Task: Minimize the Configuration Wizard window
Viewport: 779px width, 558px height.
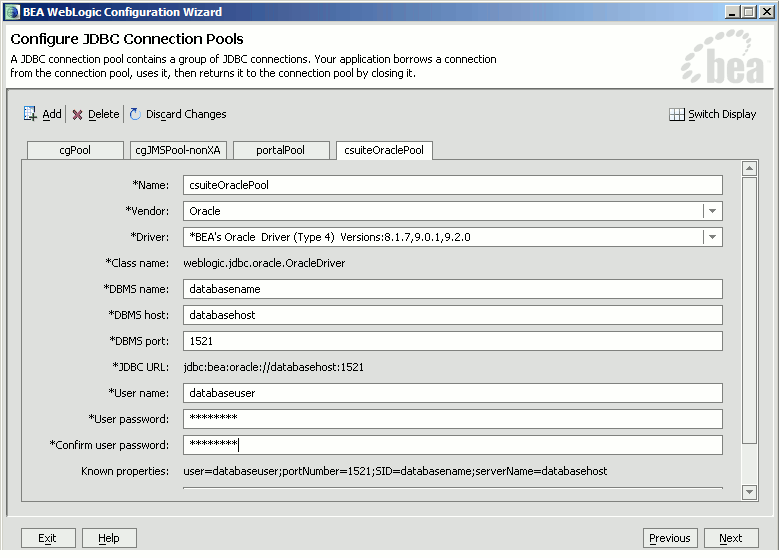Action: [732, 12]
